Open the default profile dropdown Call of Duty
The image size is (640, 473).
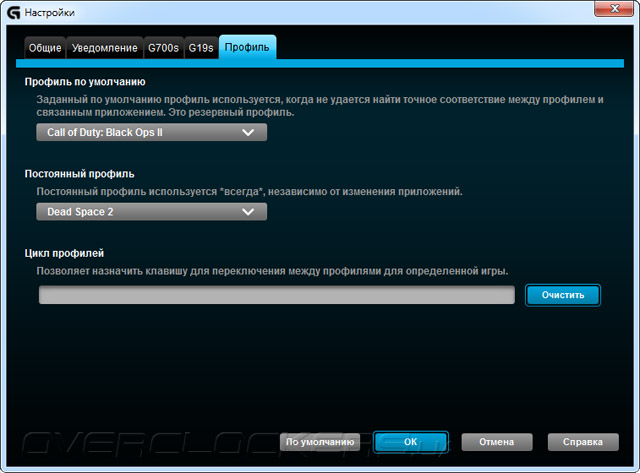click(151, 132)
